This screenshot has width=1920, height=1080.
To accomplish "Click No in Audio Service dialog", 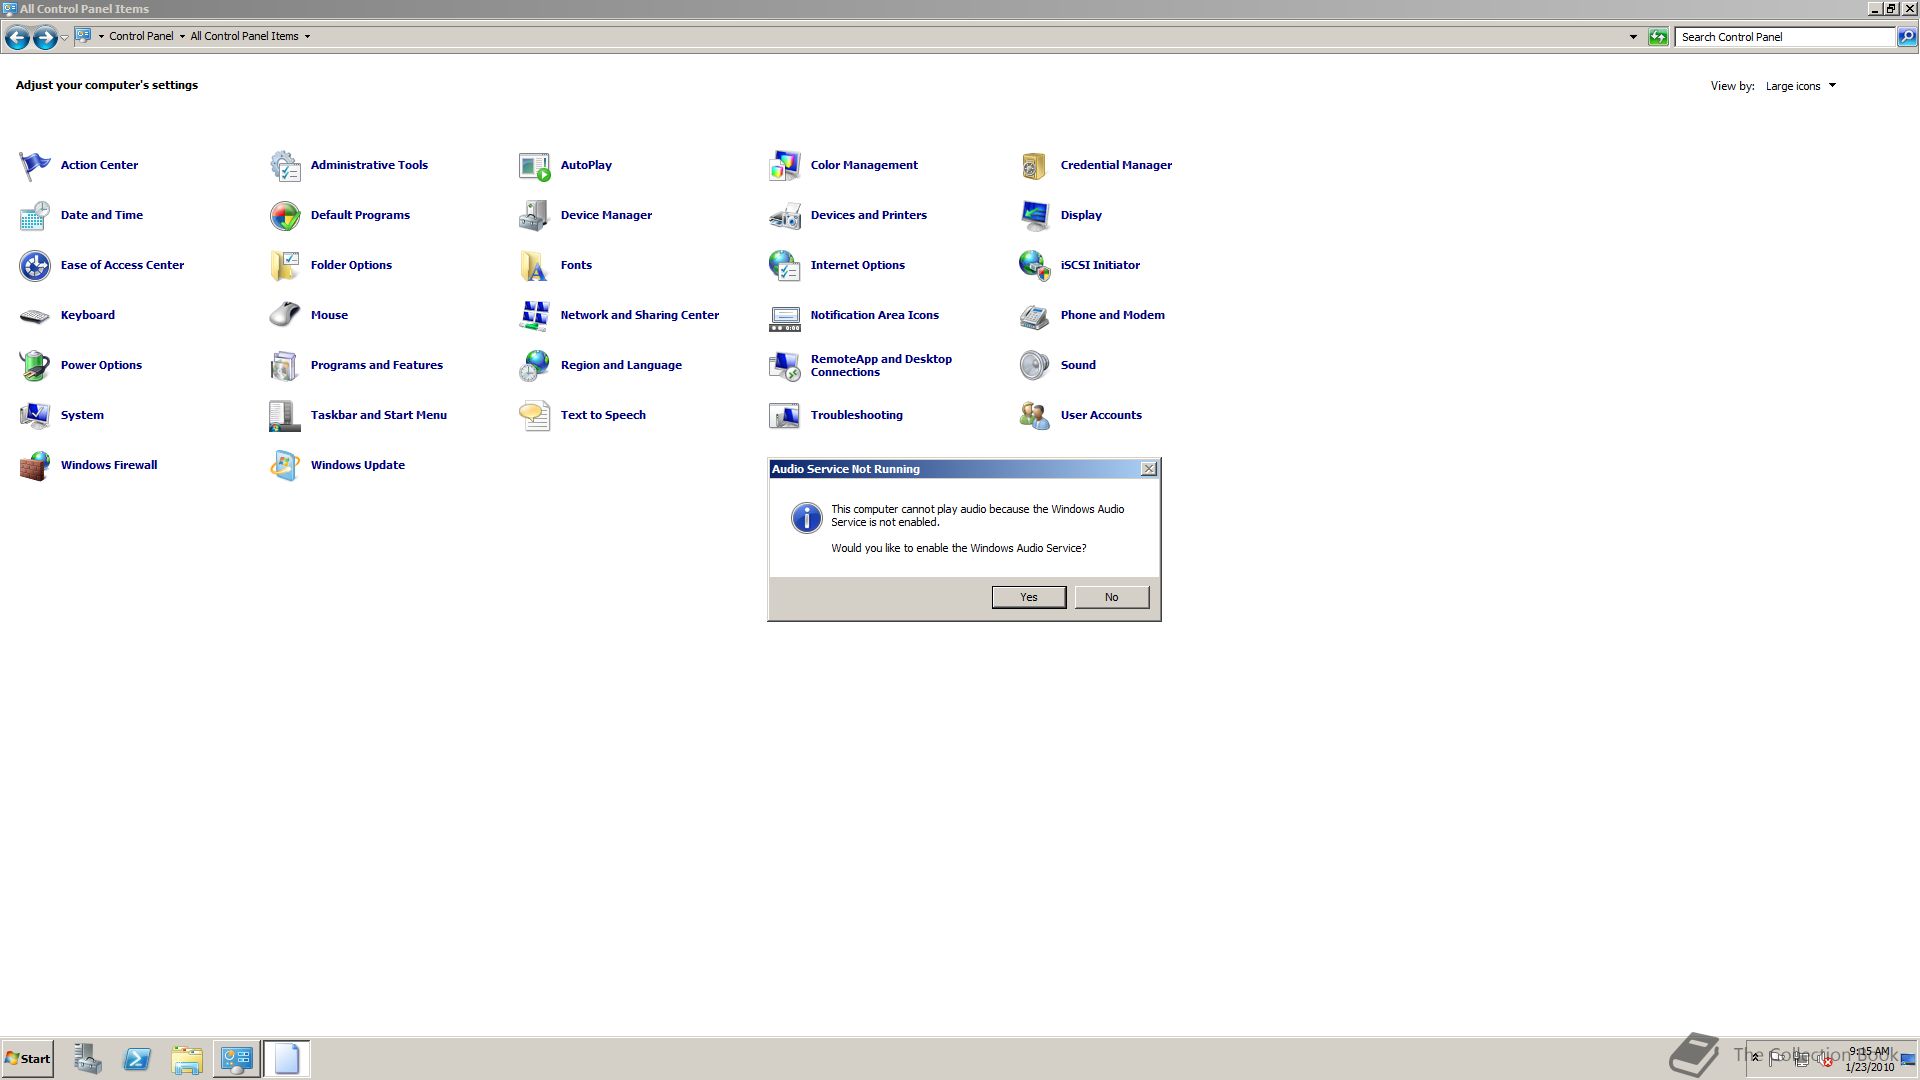I will 1112,597.
